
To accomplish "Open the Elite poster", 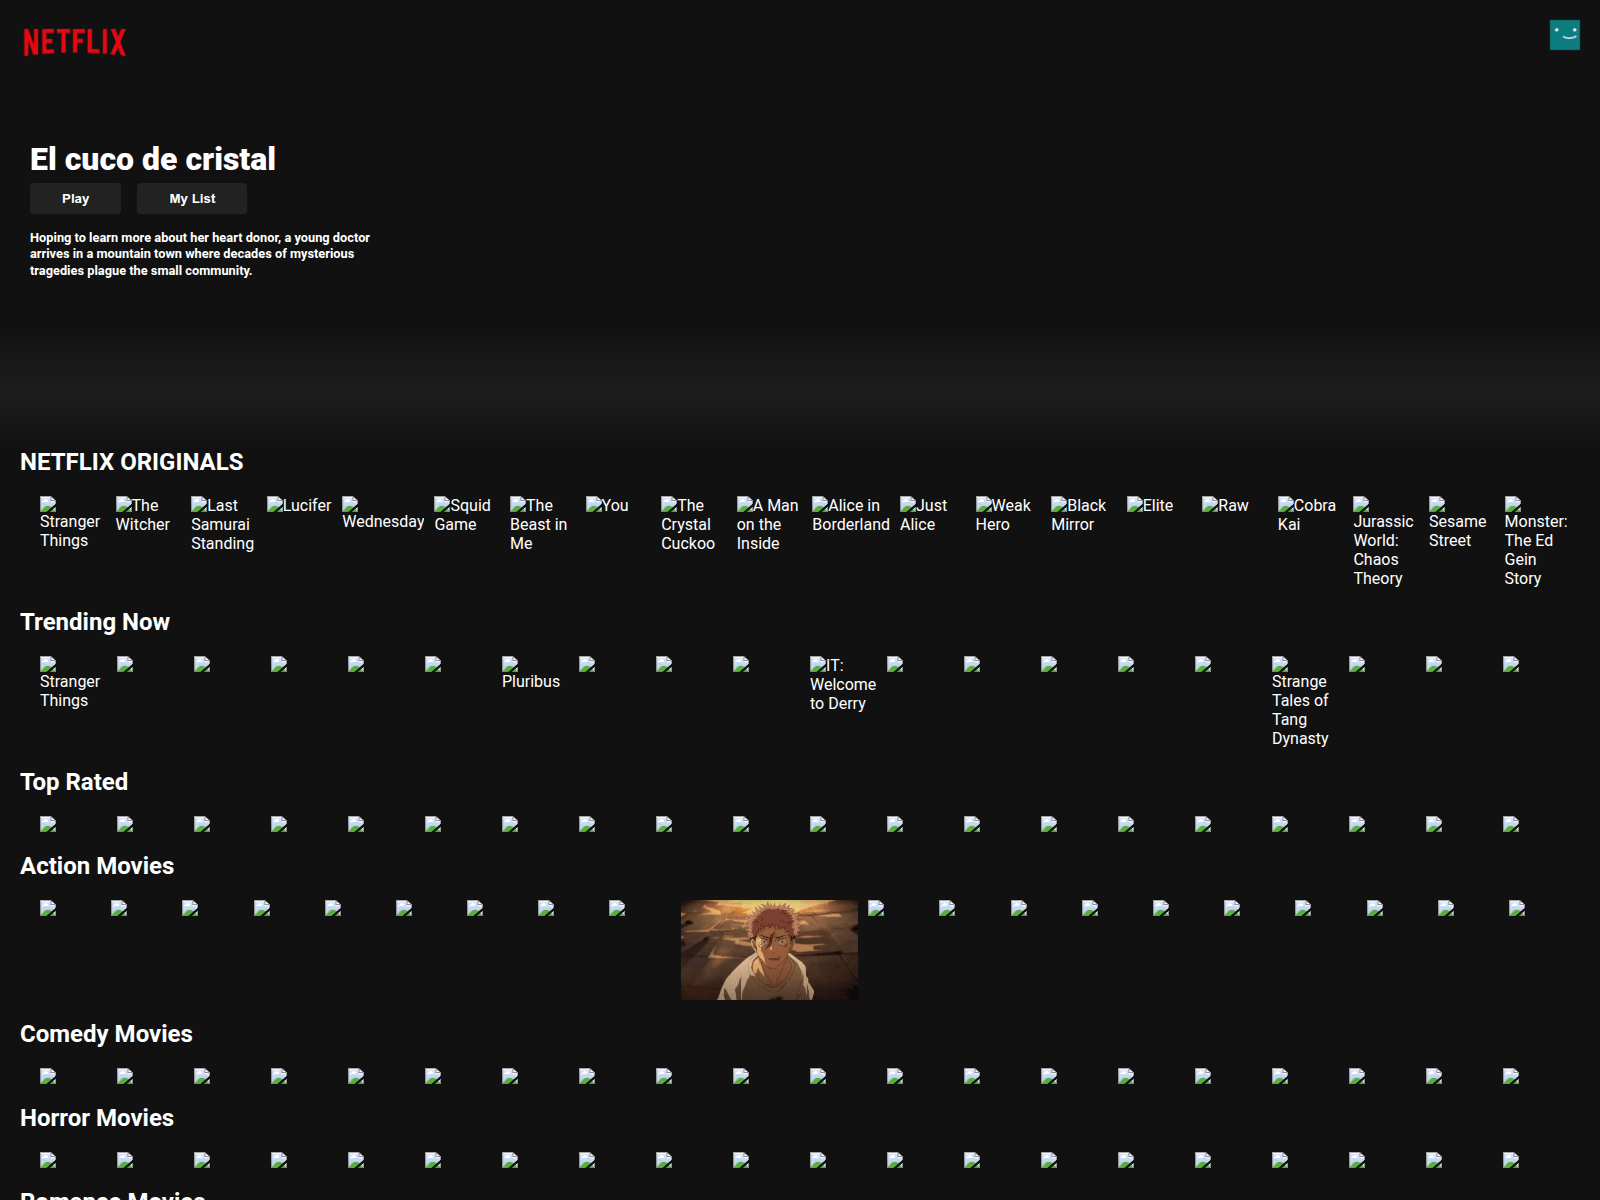I will [1150, 505].
